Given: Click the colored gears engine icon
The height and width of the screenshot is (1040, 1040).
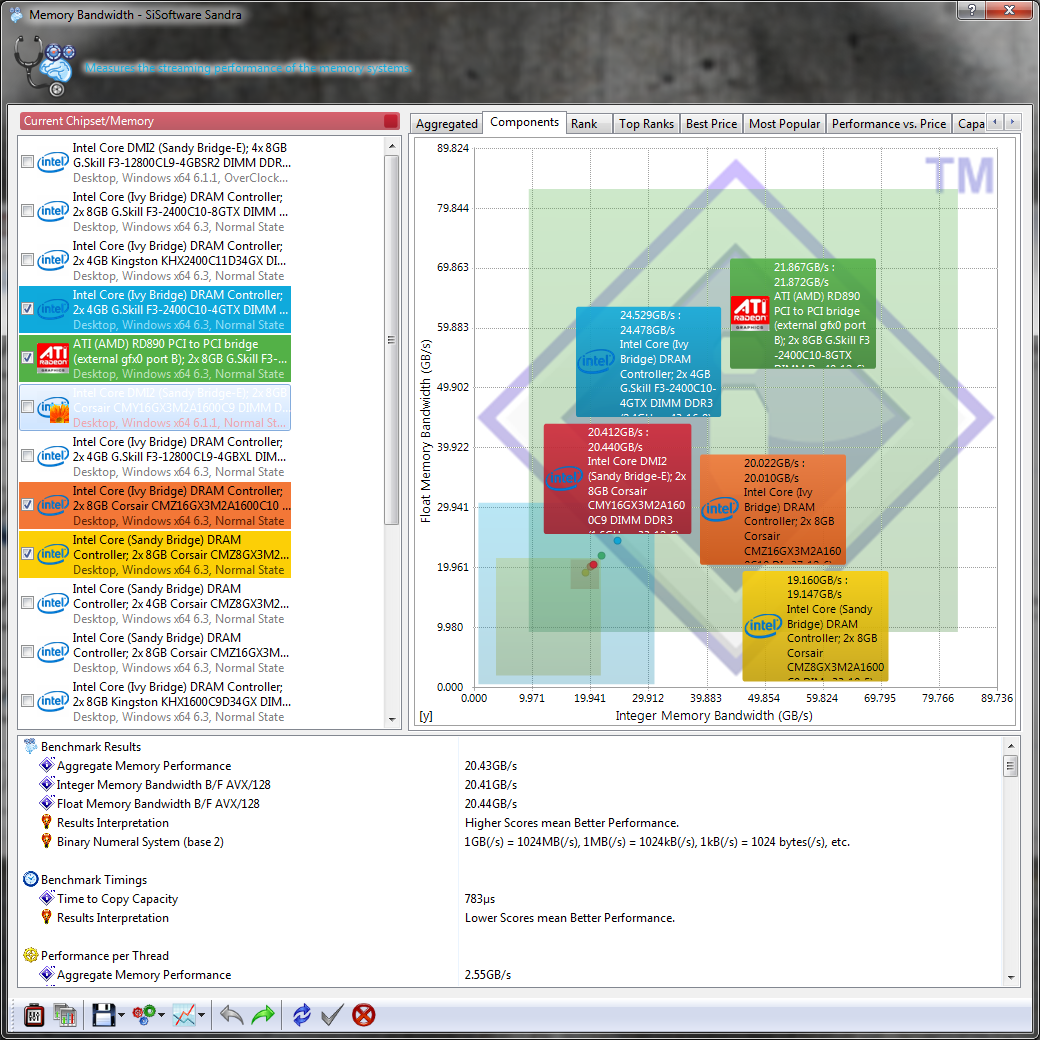Looking at the screenshot, I should click(144, 1015).
